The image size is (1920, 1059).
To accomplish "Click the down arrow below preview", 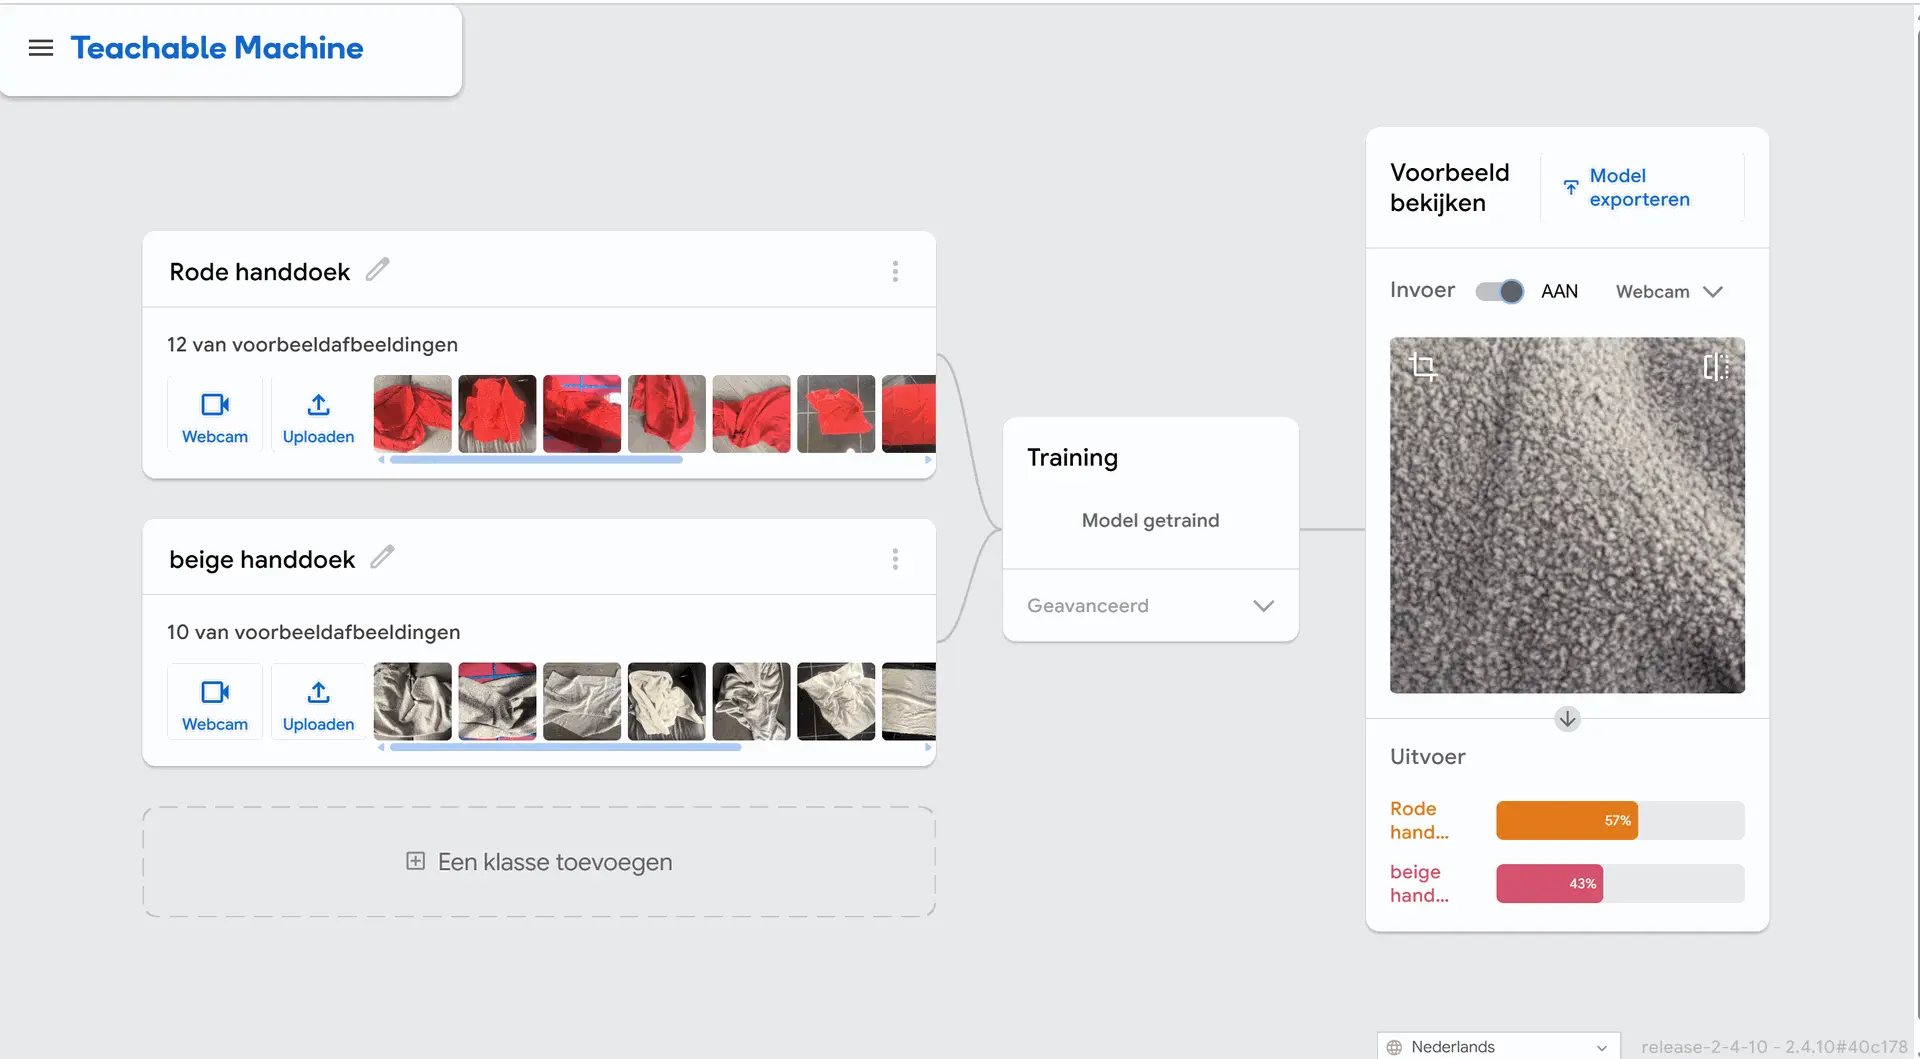I will click(1567, 719).
